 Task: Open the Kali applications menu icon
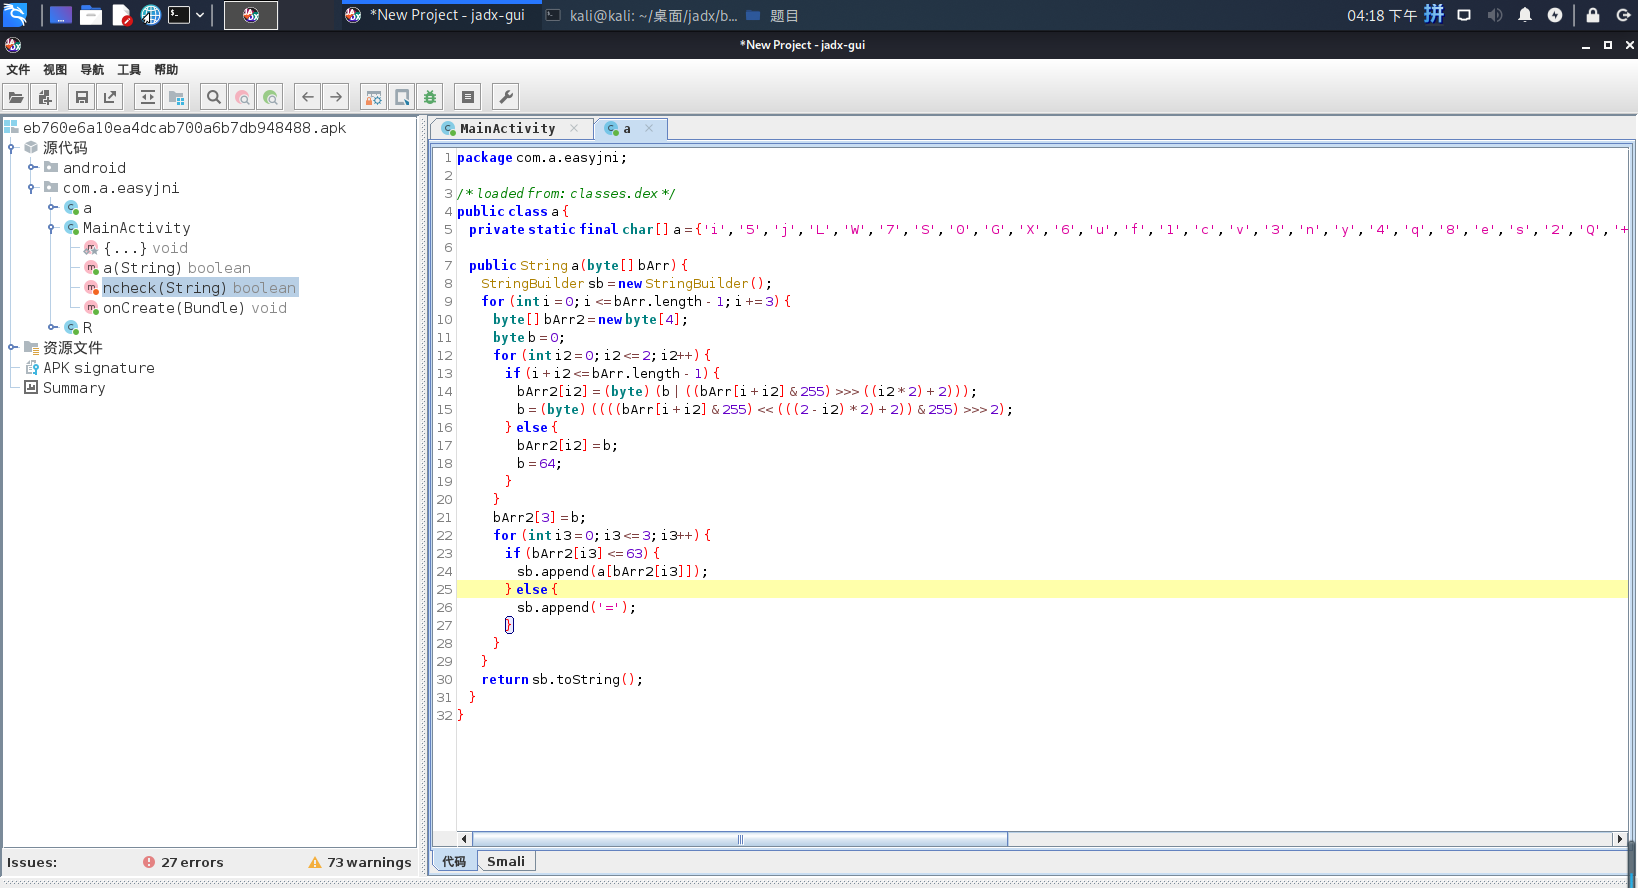coord(15,15)
